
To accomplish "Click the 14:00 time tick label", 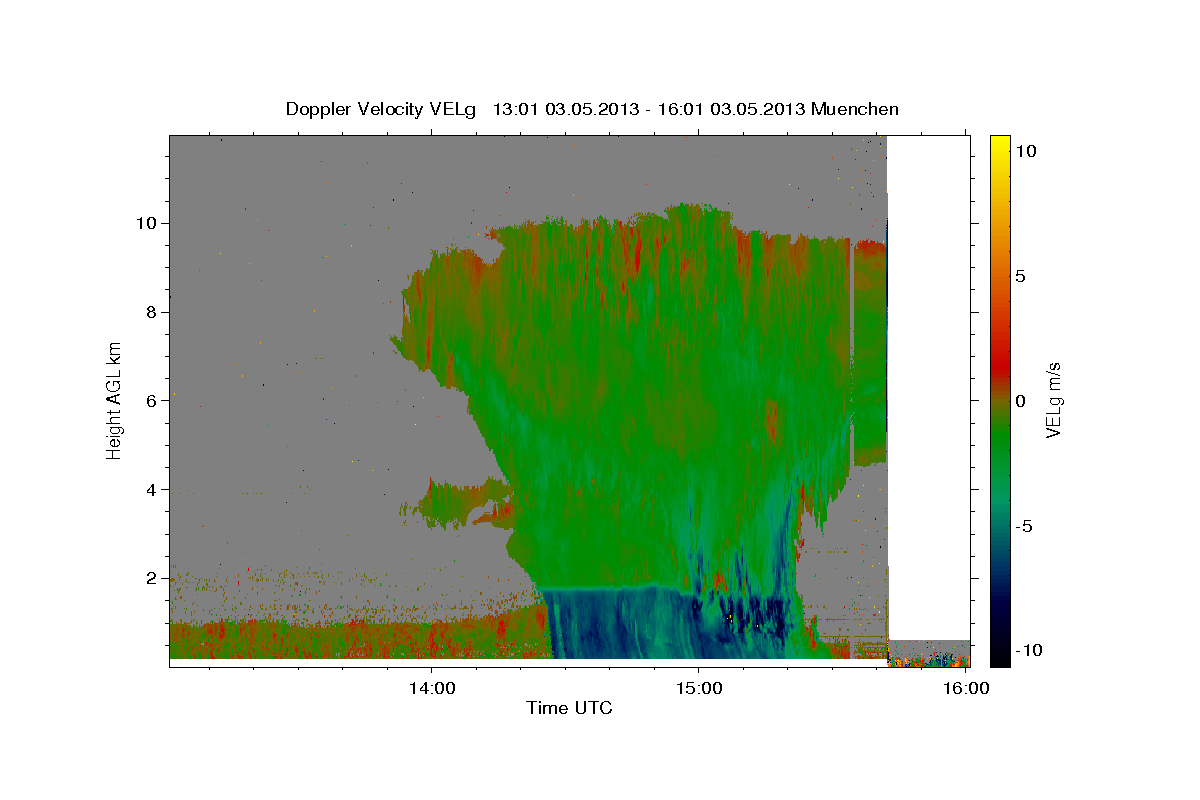I will click(x=432, y=688).
